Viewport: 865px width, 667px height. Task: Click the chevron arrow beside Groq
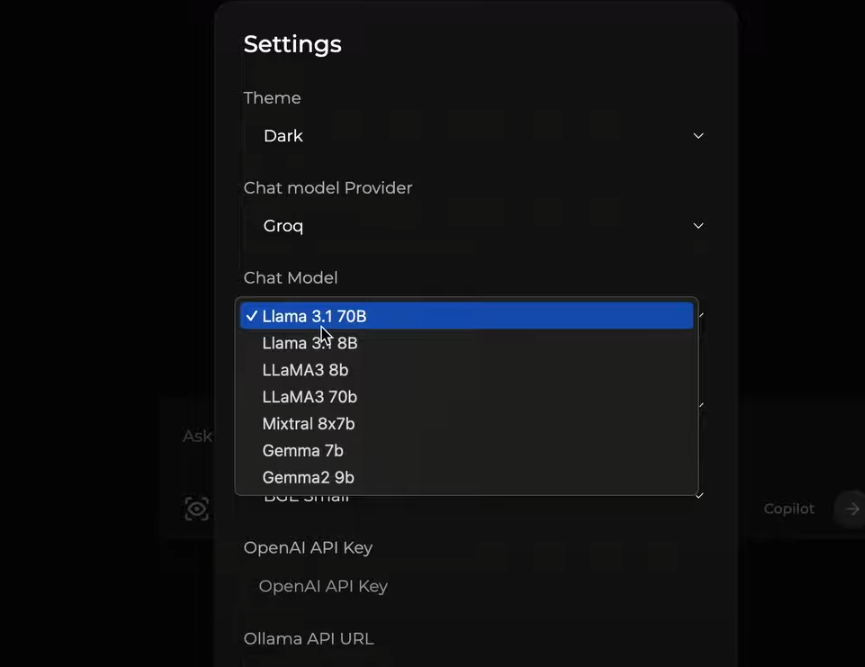pyautogui.click(x=698, y=226)
